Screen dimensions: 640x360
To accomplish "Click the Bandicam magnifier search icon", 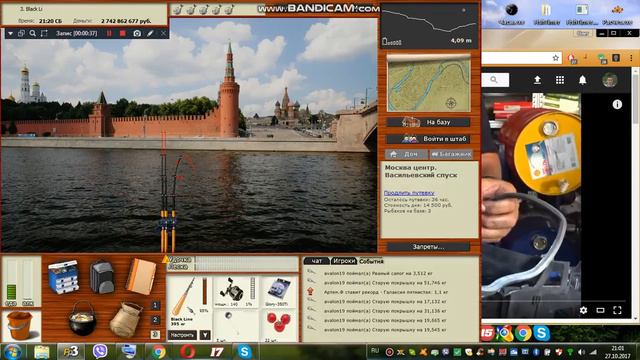I will coord(33,33).
